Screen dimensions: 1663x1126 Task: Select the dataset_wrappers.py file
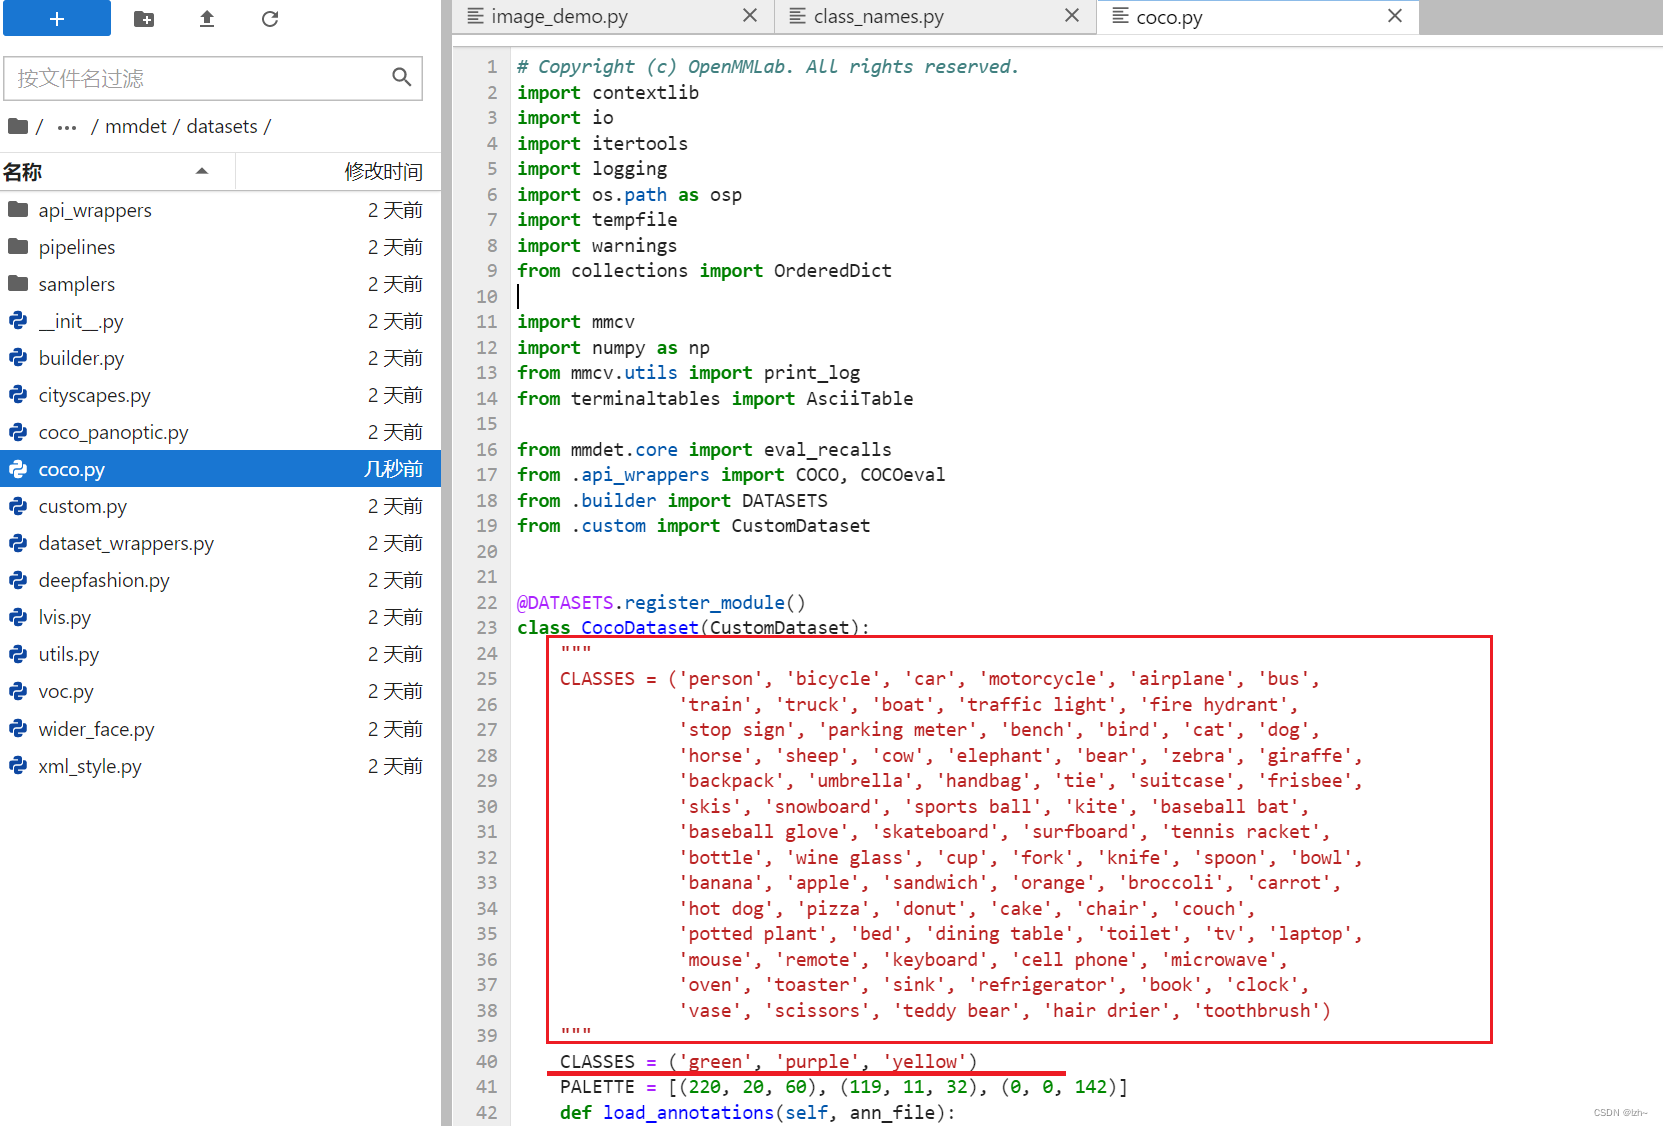(220, 543)
